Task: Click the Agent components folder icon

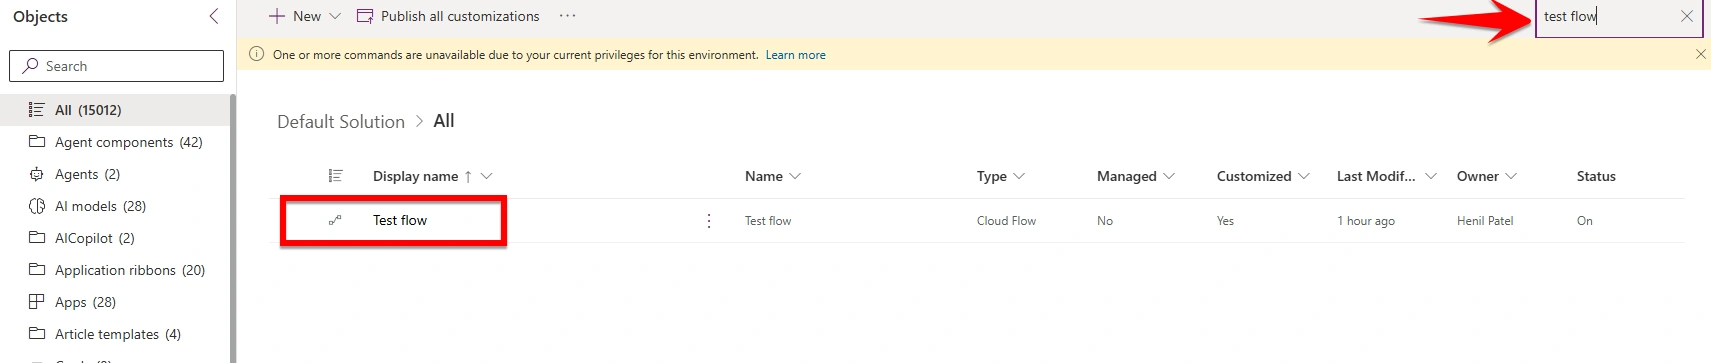Action: point(37,141)
